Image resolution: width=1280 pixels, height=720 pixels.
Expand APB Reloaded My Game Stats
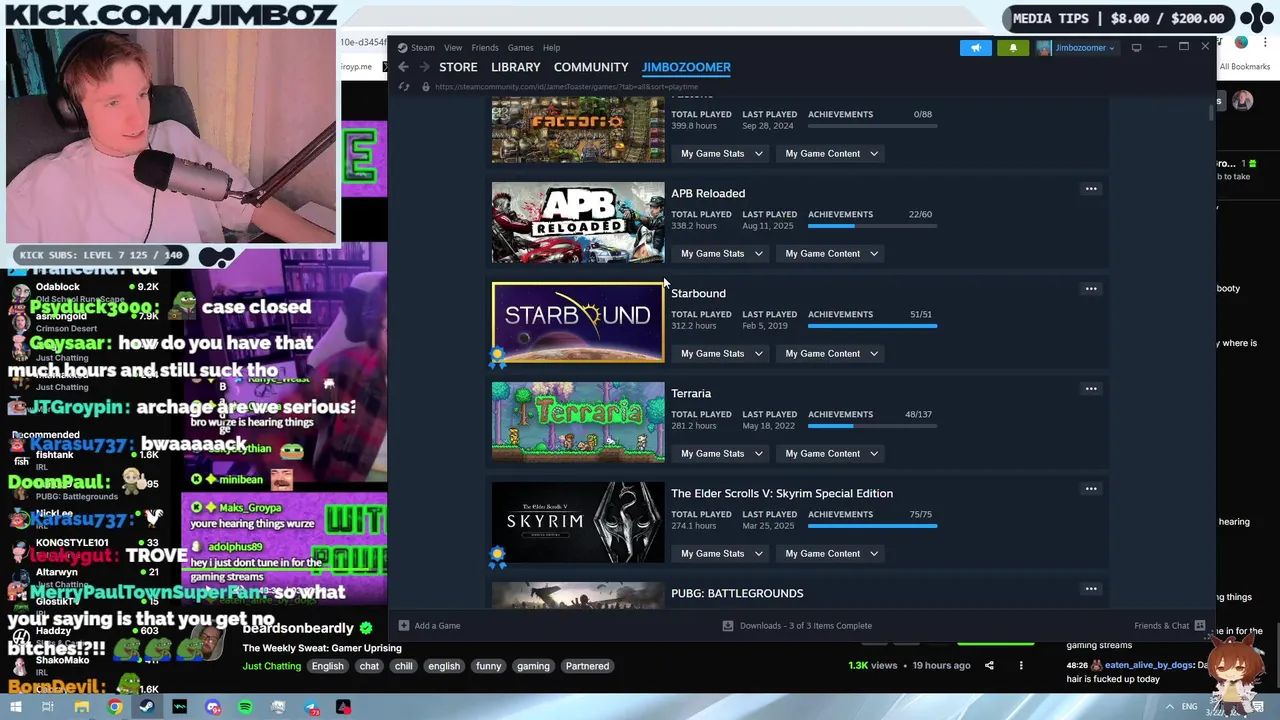[x=721, y=253]
